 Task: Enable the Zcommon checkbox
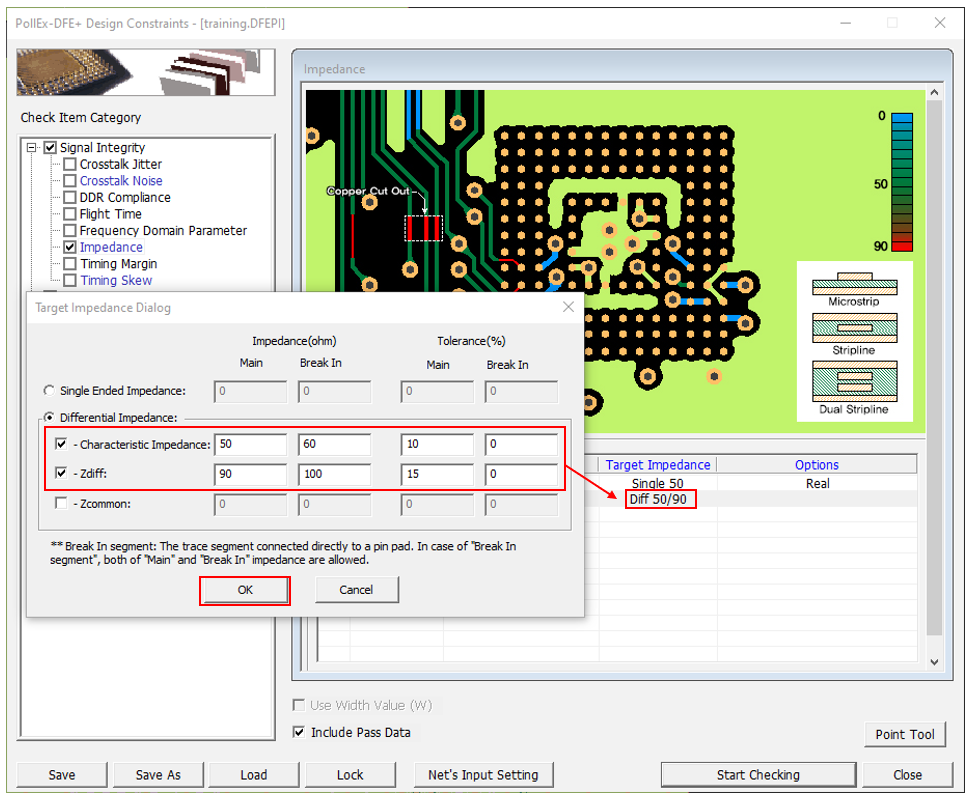pyautogui.click(x=62, y=504)
